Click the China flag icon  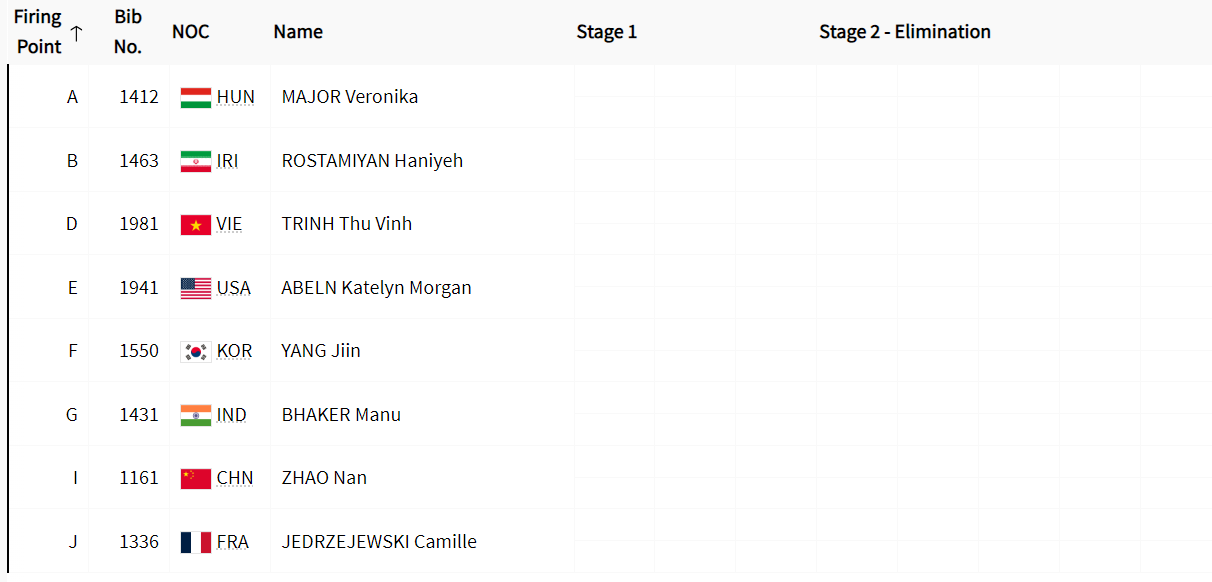pos(196,478)
